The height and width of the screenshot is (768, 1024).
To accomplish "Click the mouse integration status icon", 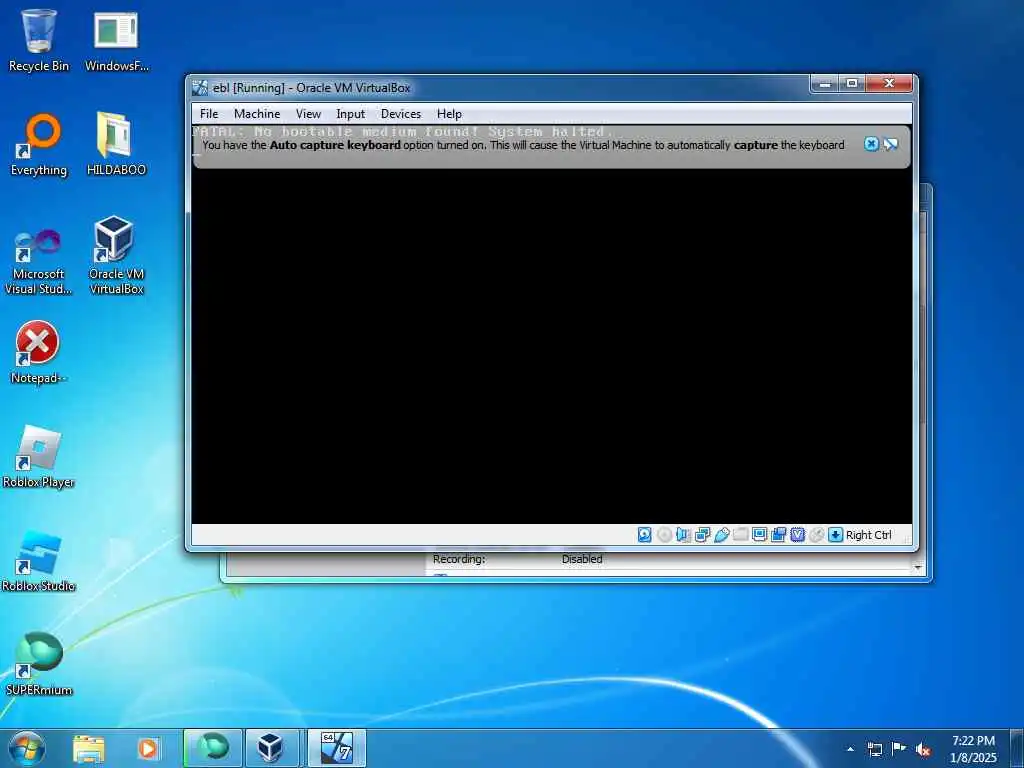I will click(x=816, y=535).
